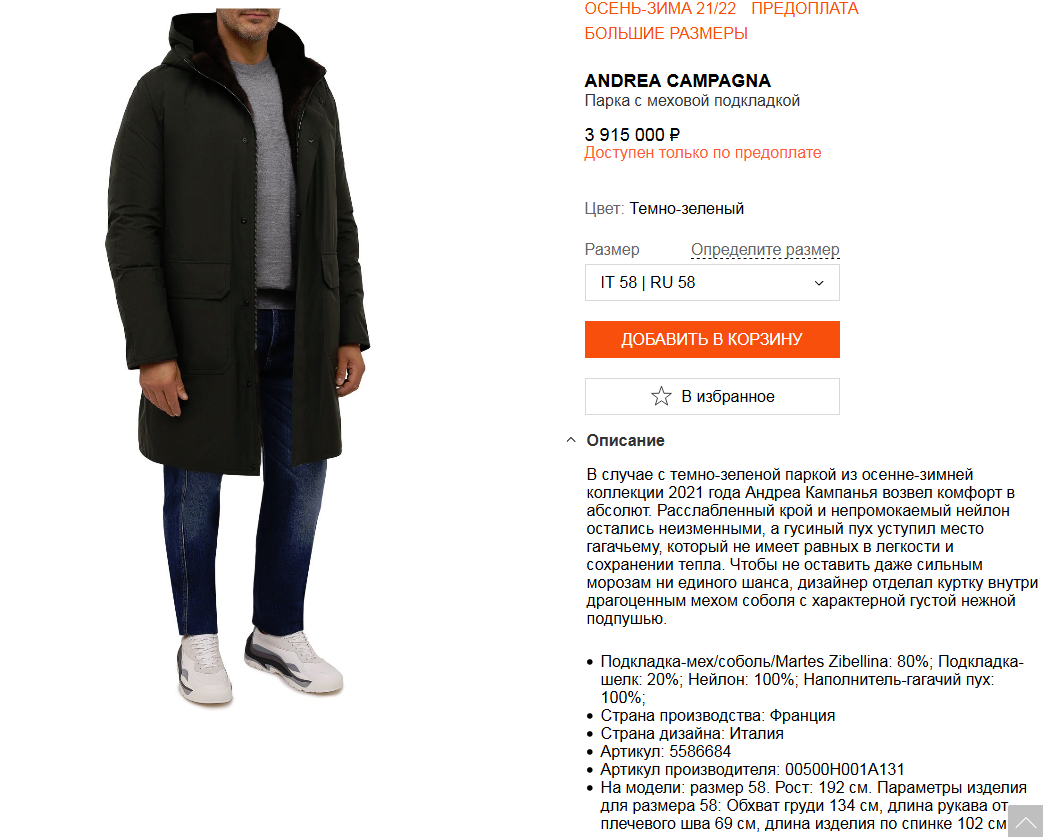Image resolution: width=1043 pixels, height=837 pixels.
Task: Select the ОСЕНЬ-ЗИМА 21/22 tag
Action: coord(660,9)
